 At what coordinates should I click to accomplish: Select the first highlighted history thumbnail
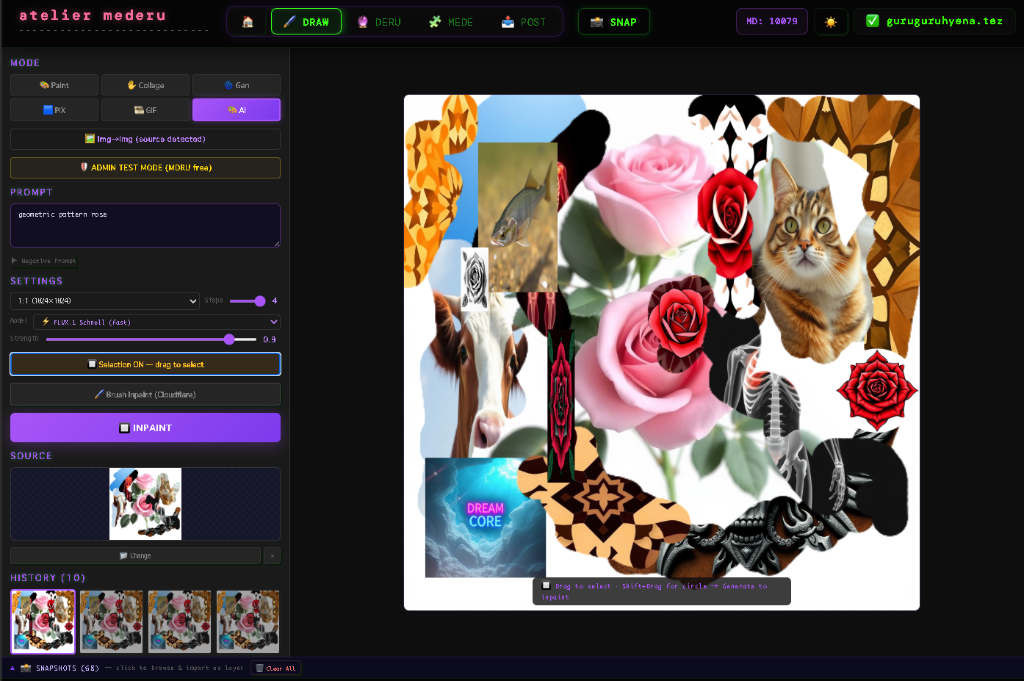[x=43, y=622]
